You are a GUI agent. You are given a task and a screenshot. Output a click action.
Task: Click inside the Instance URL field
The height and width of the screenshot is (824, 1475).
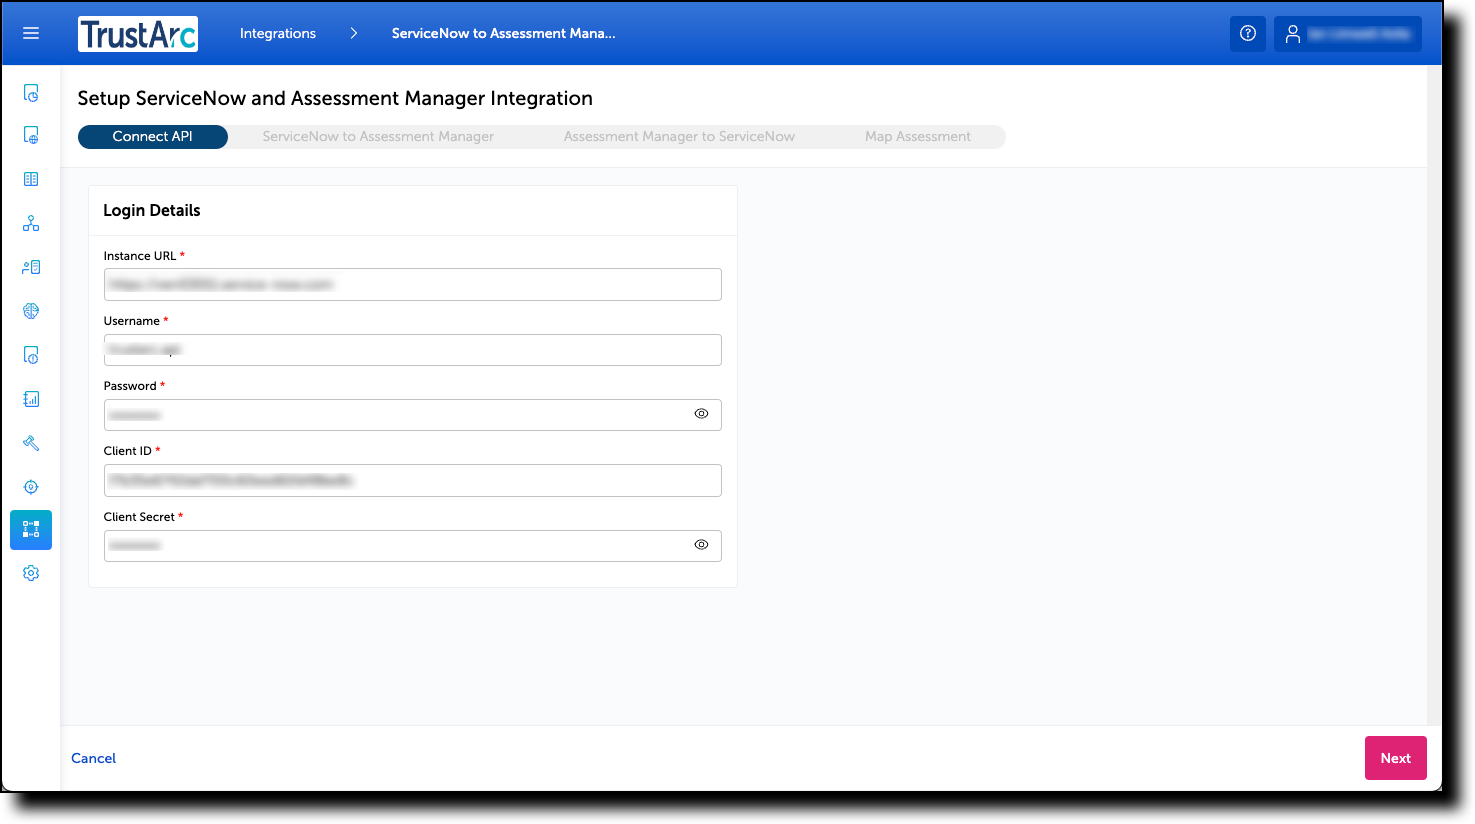point(412,284)
